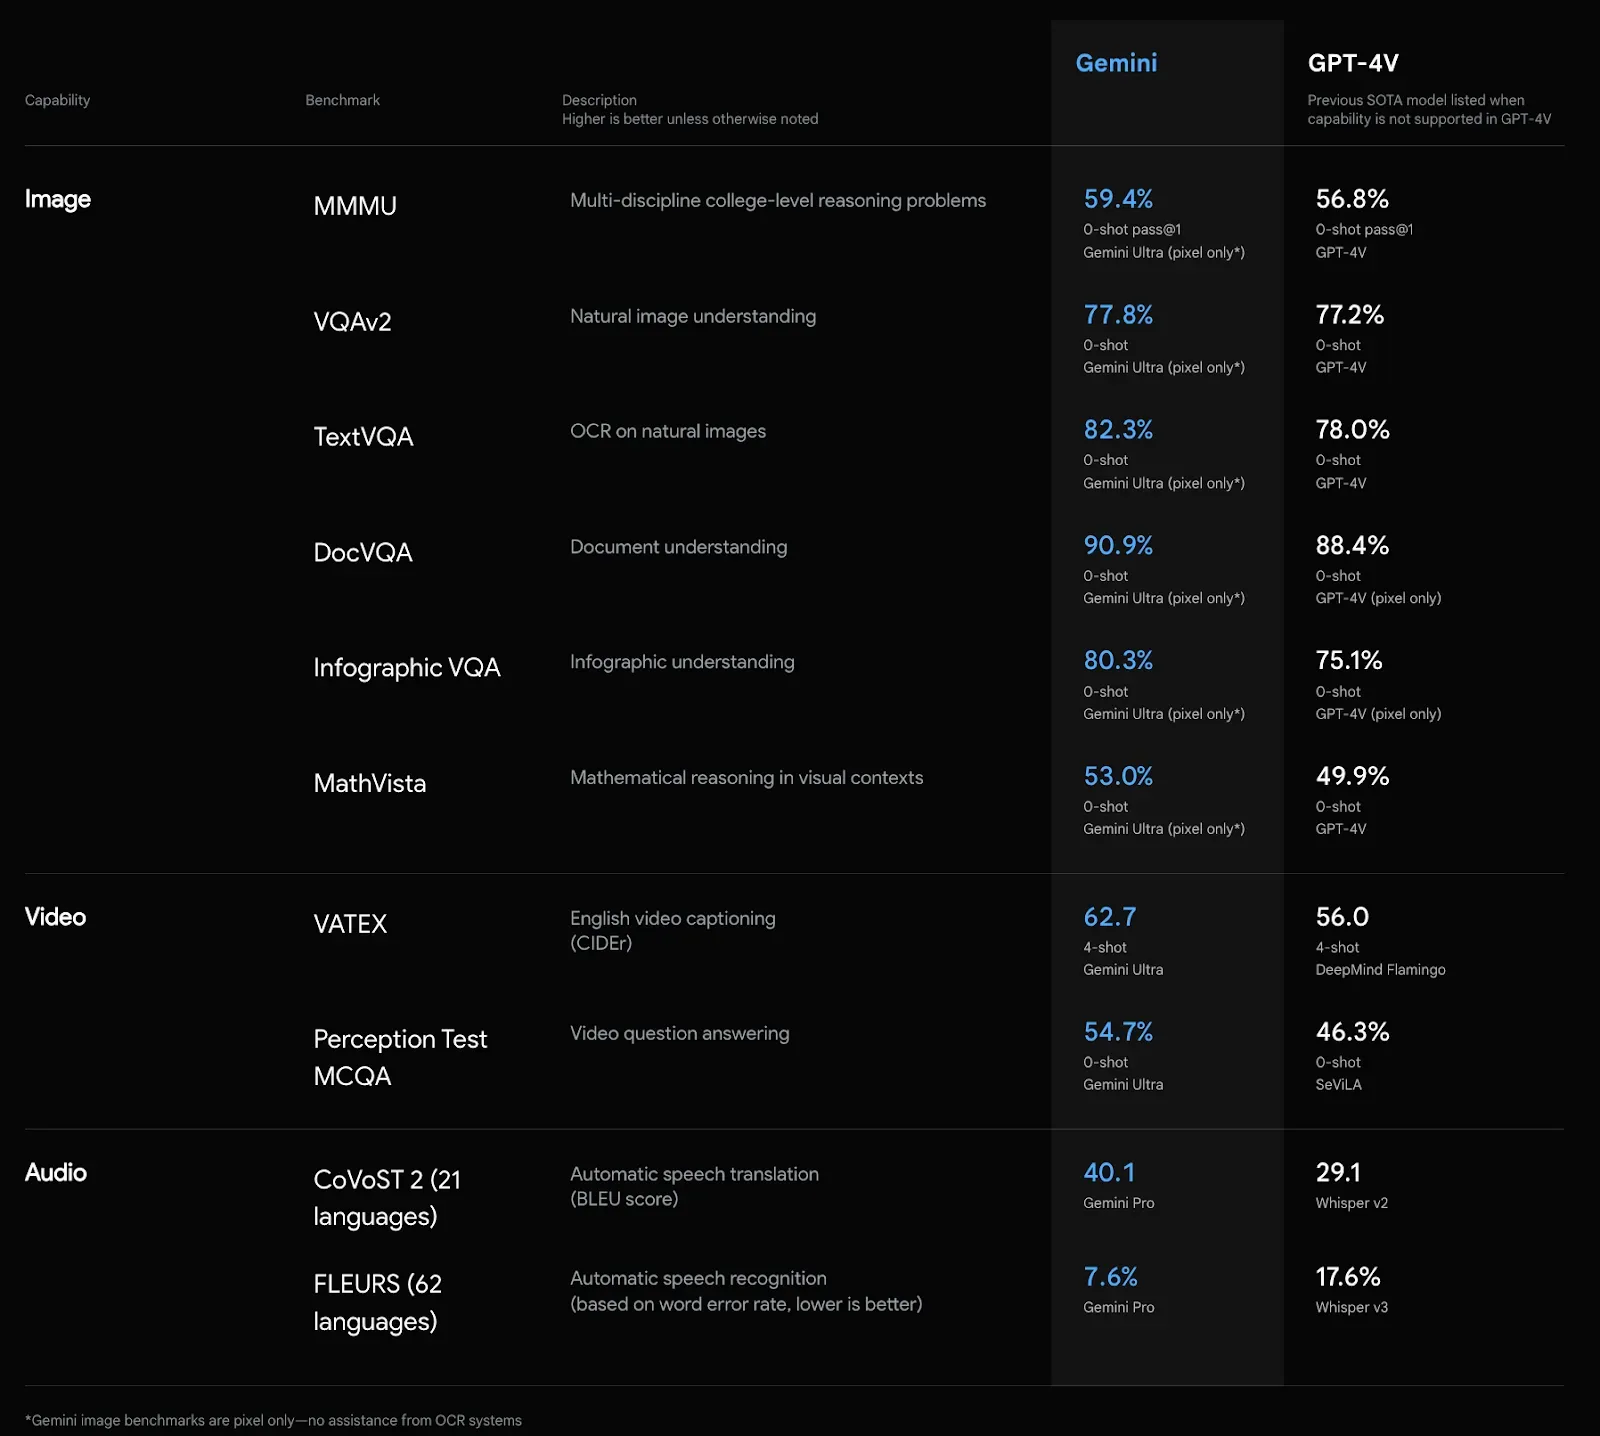The image size is (1600, 1436).
Task: Select the MathVista benchmark name
Action: coord(370,783)
